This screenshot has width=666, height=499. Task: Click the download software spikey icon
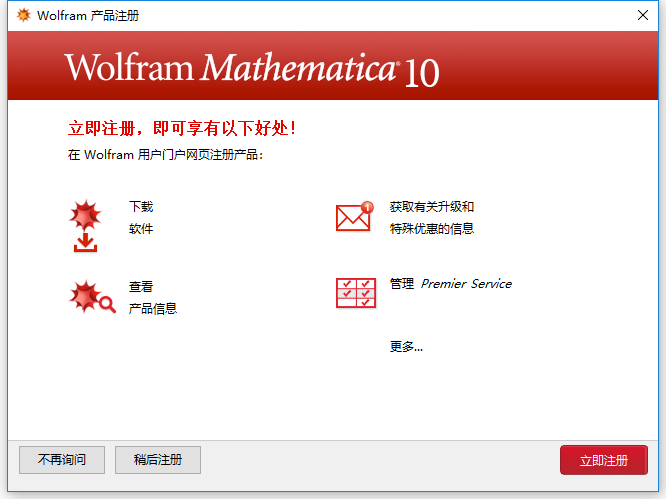(x=85, y=226)
